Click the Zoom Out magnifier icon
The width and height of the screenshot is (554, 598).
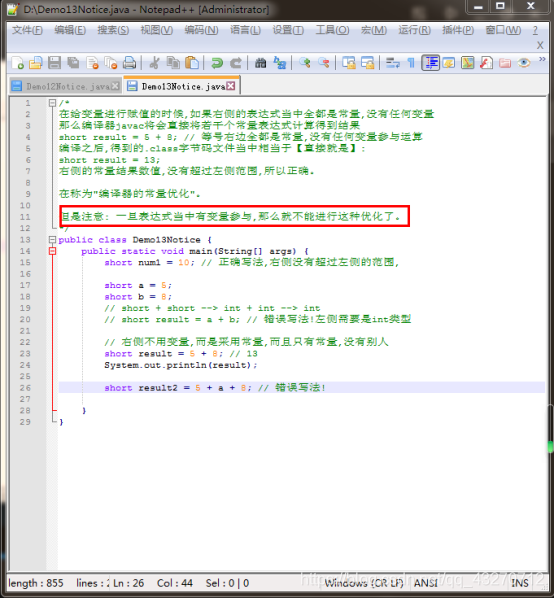(x=323, y=63)
